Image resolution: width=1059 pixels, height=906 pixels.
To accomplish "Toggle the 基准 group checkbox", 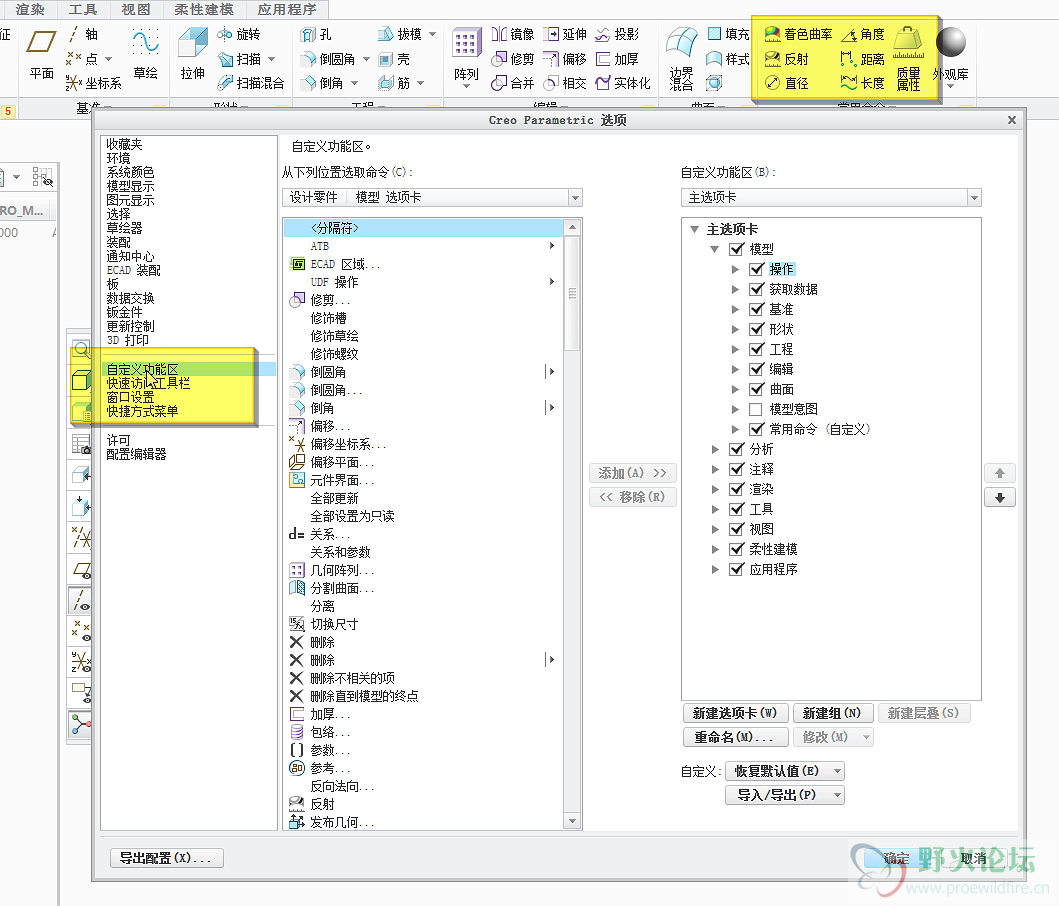I will coord(756,309).
